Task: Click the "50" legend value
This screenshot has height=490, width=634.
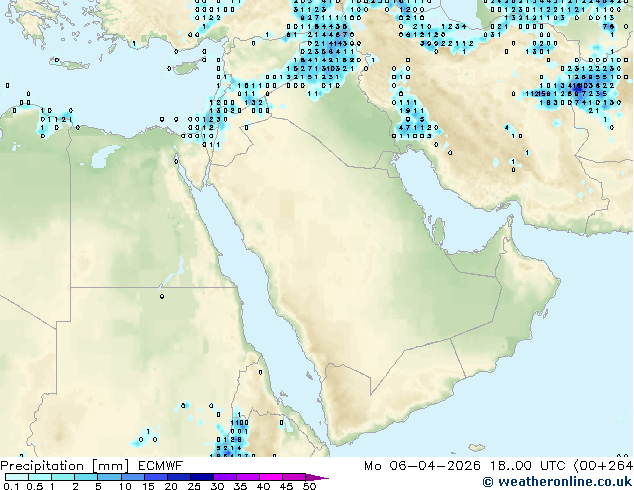Action: (x=309, y=486)
